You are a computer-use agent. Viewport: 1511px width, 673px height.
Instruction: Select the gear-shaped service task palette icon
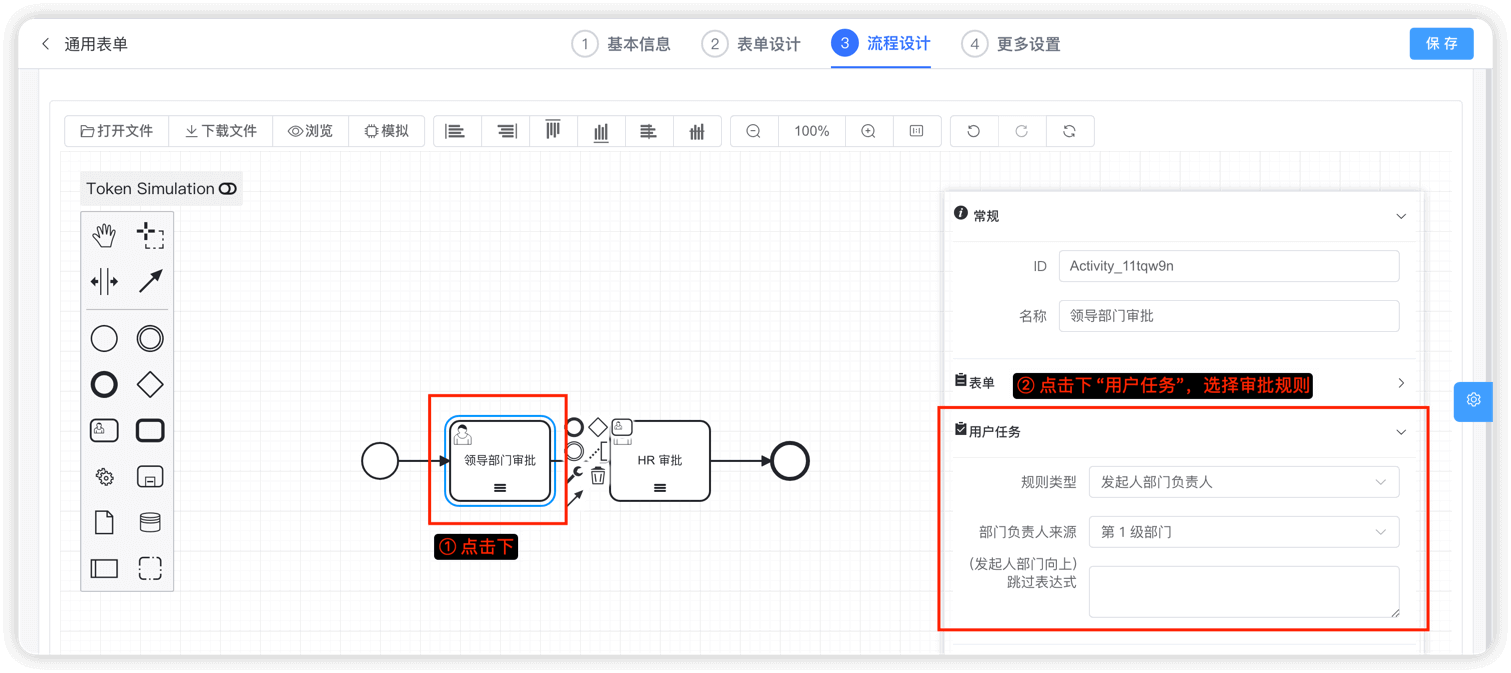[x=103, y=477]
